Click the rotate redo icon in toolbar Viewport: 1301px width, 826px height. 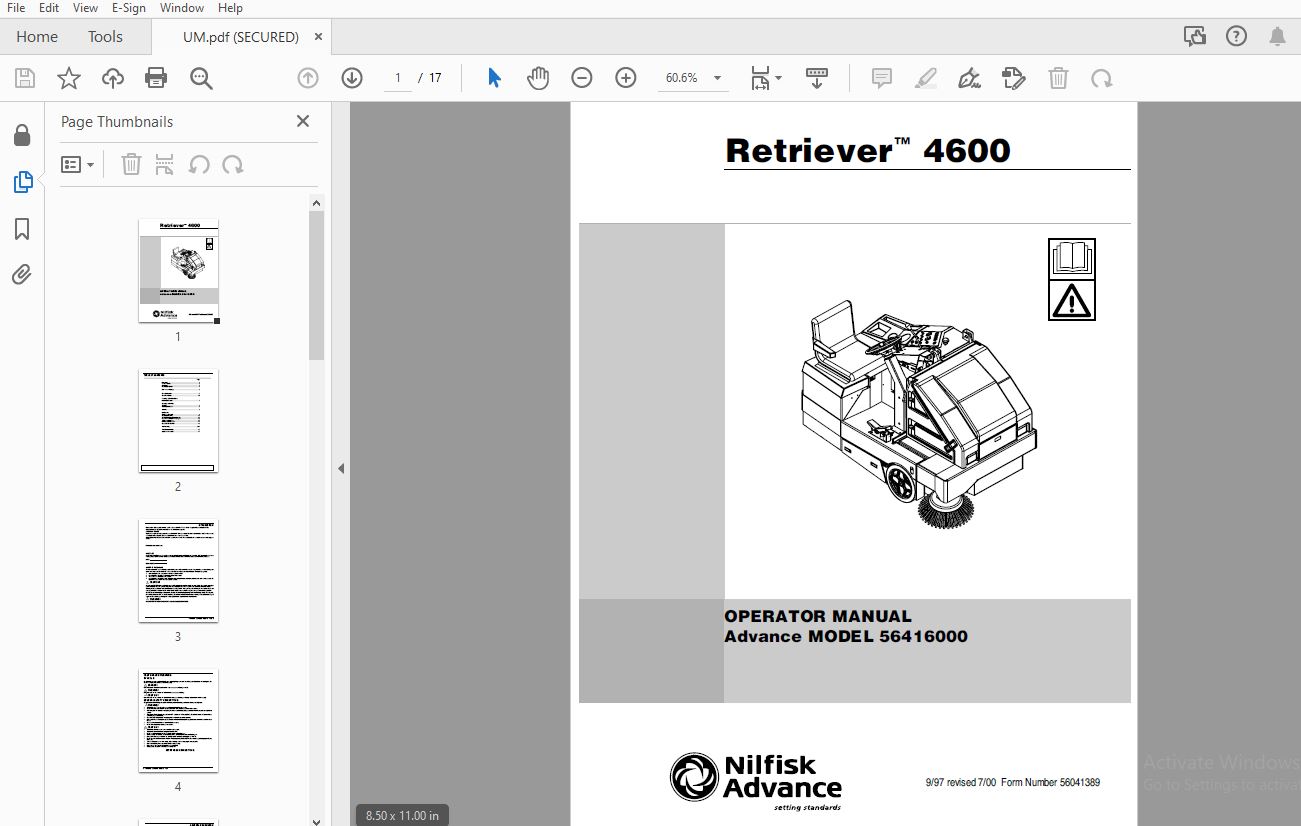pos(1102,78)
